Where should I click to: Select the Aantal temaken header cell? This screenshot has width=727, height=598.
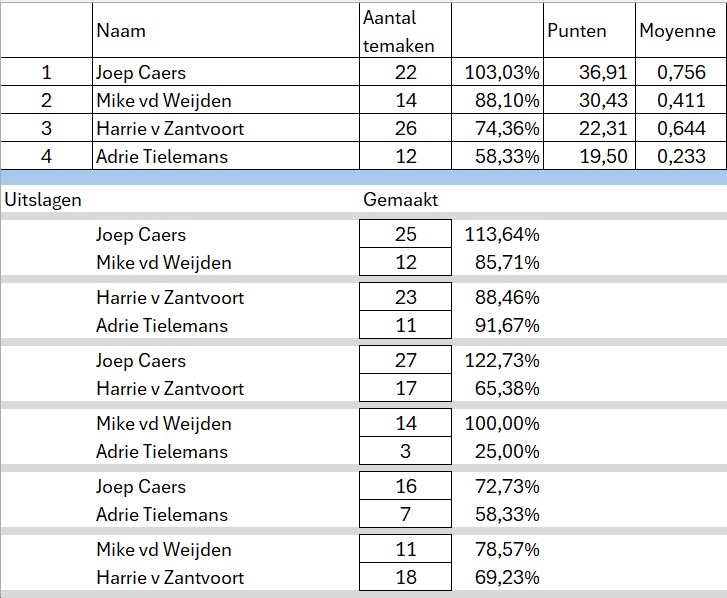point(398,31)
